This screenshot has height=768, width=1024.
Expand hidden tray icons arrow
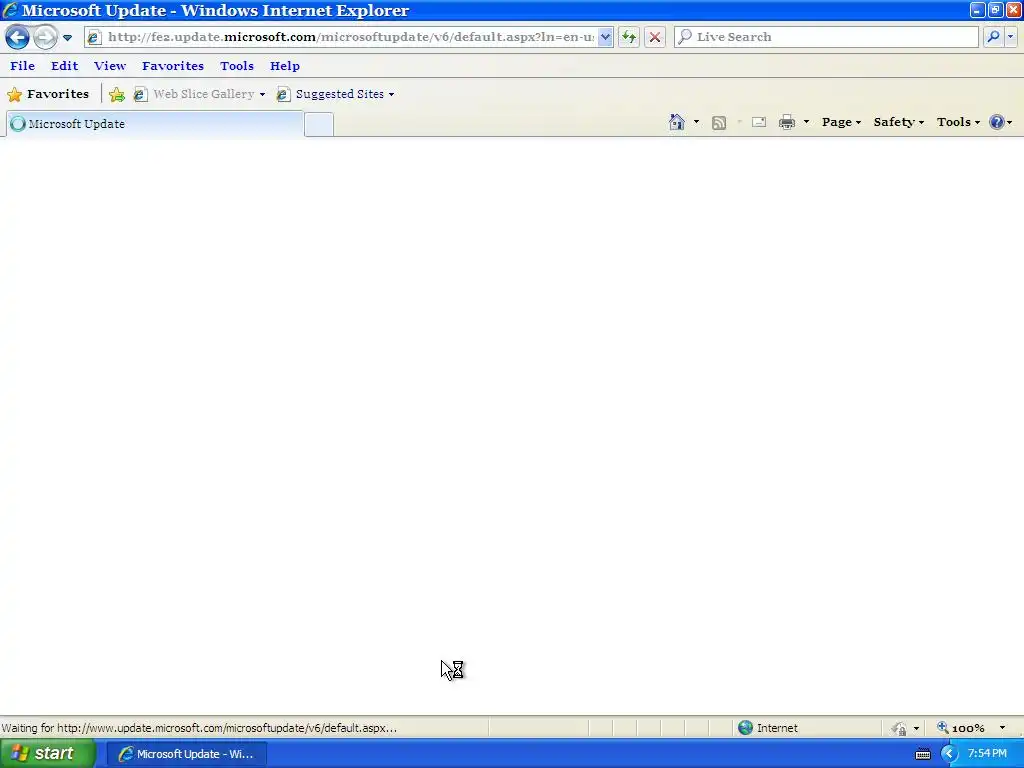pyautogui.click(x=949, y=754)
